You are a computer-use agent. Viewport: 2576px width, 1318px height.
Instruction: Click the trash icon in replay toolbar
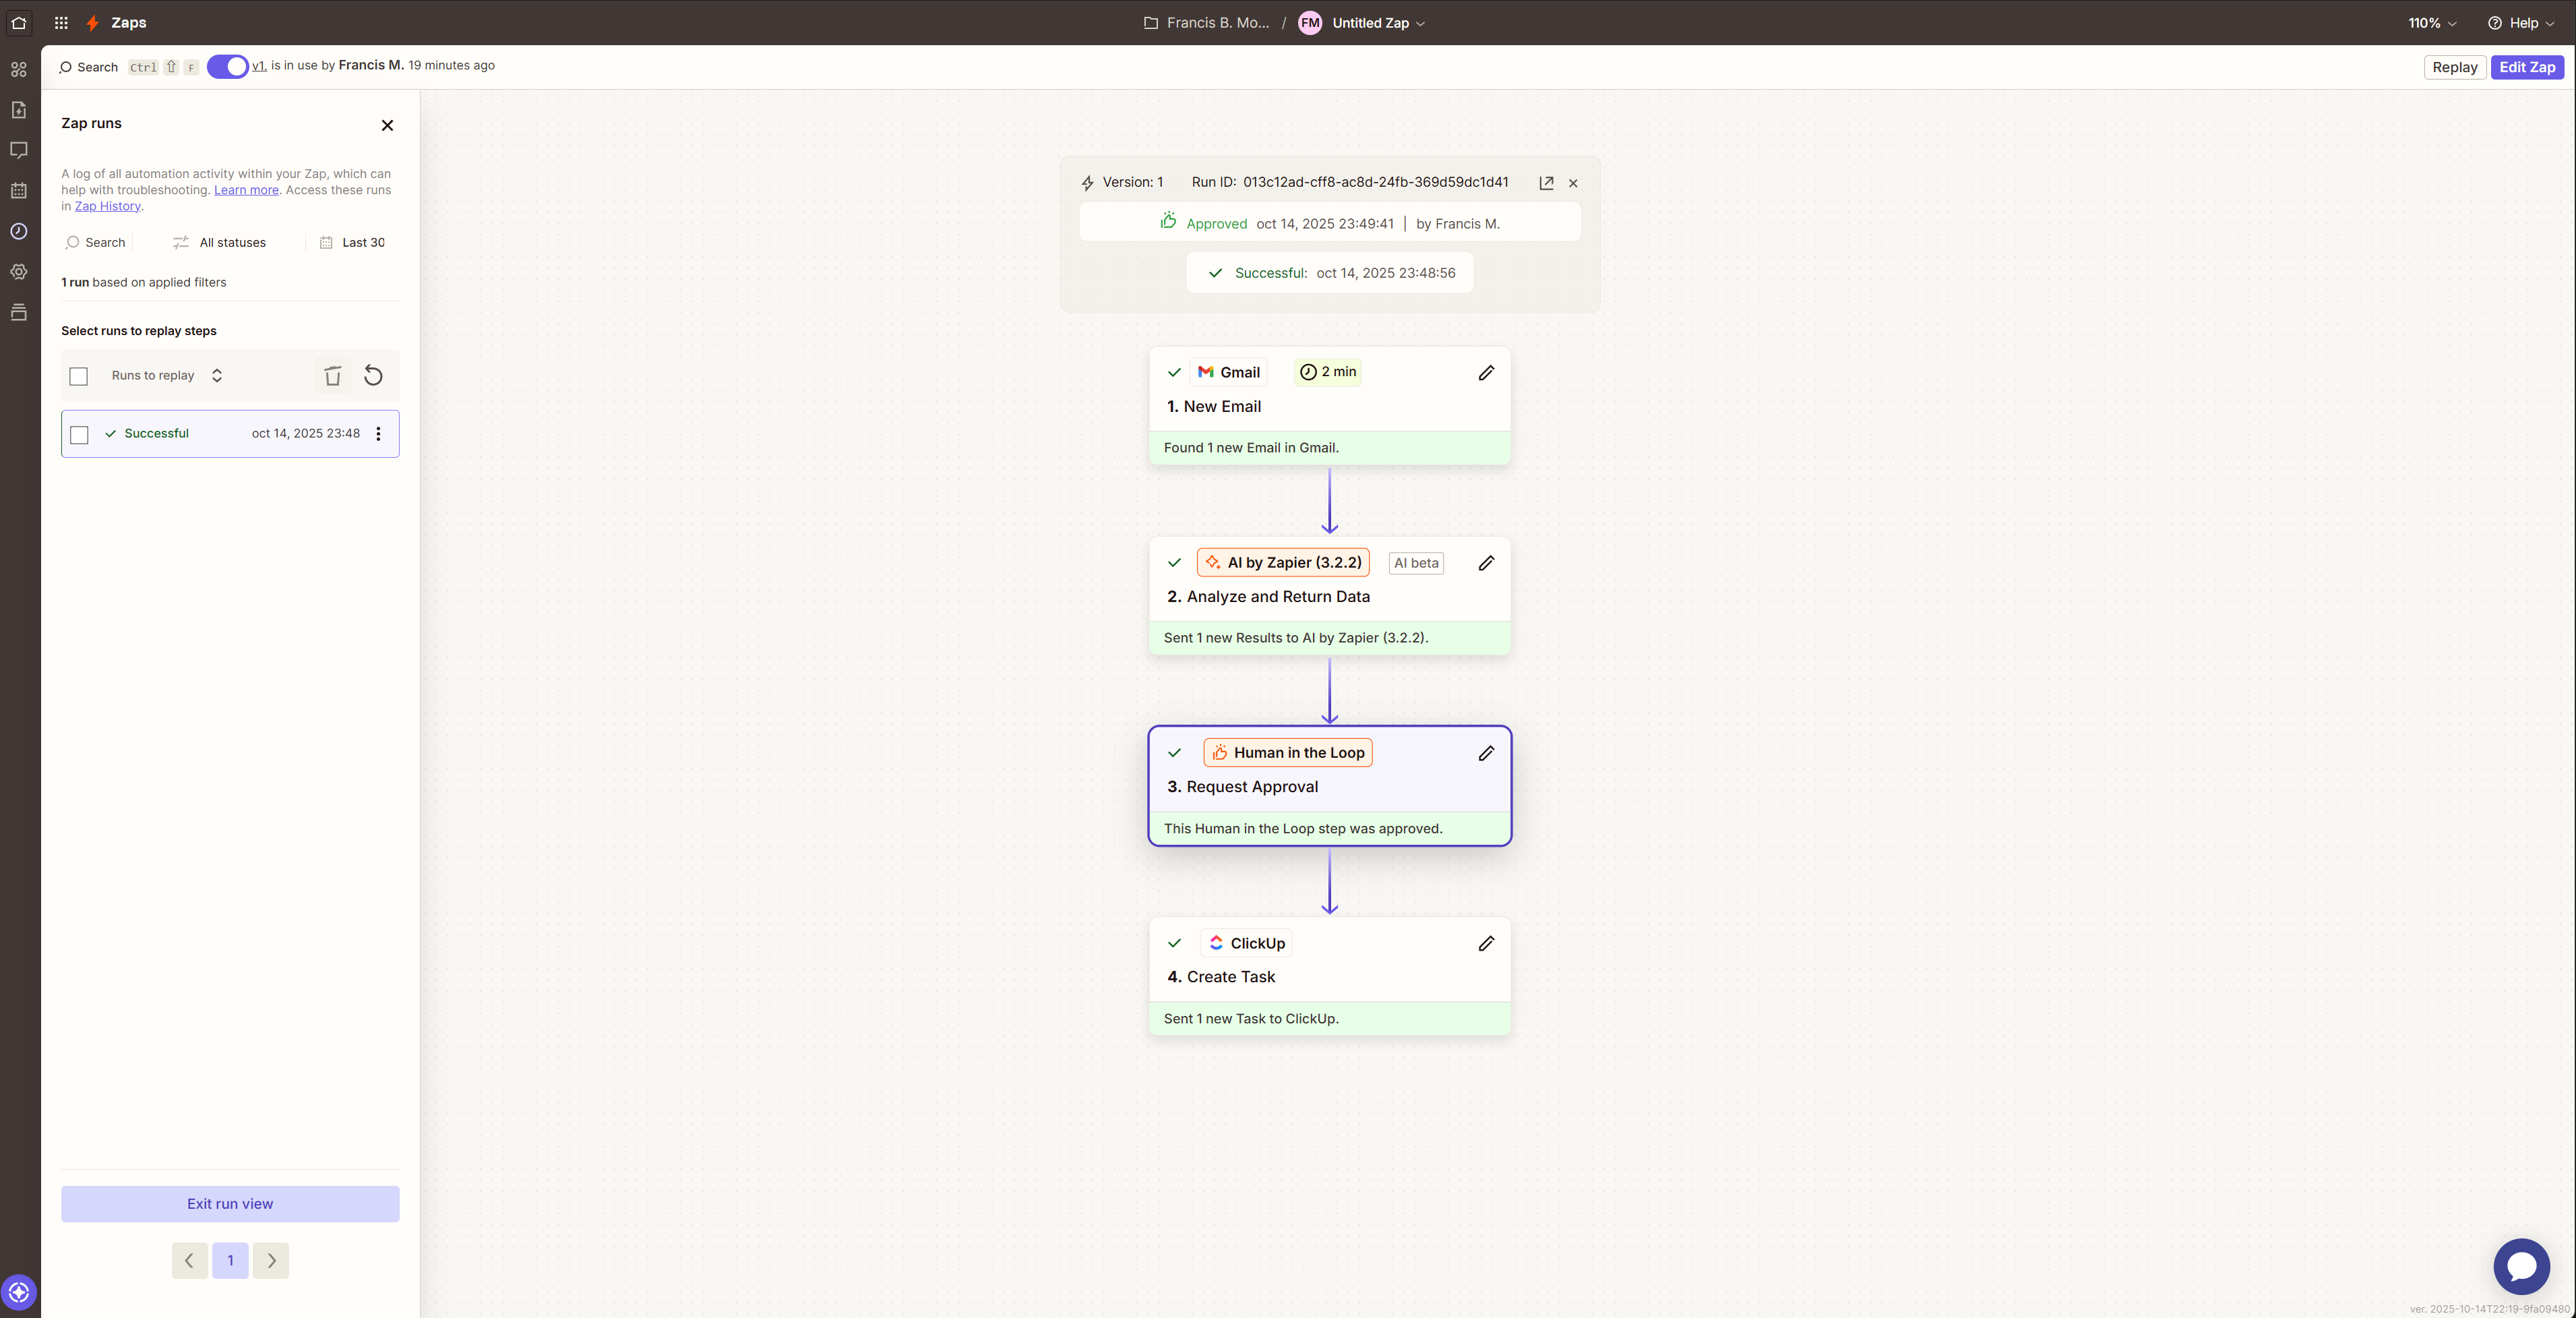[333, 375]
